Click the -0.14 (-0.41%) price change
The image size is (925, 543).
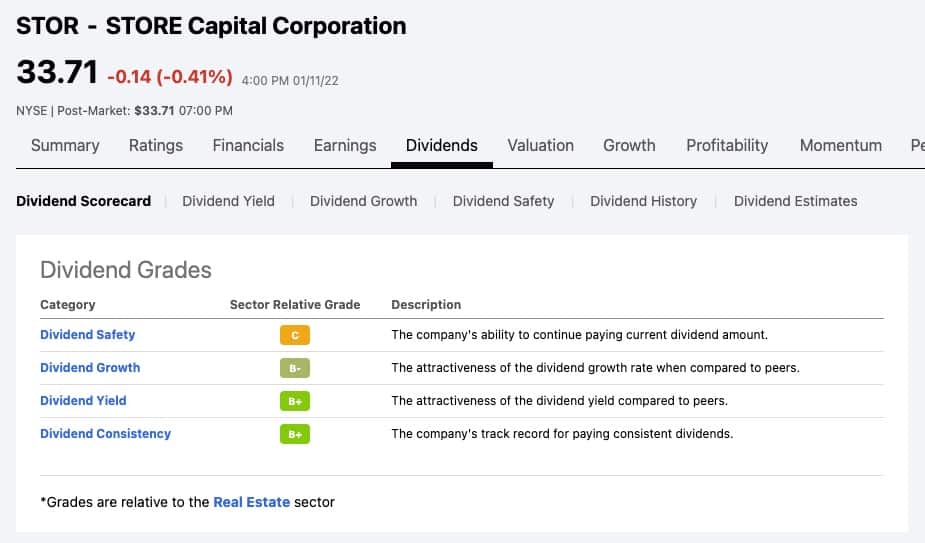[x=170, y=77]
